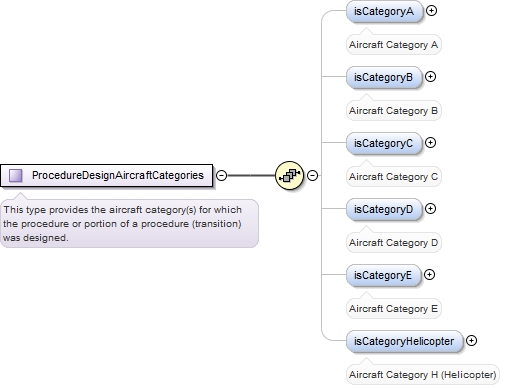Viewport: 507px width, 388px height.
Task: Click the 'Aircraft Category E' annotation
Action: click(x=394, y=309)
